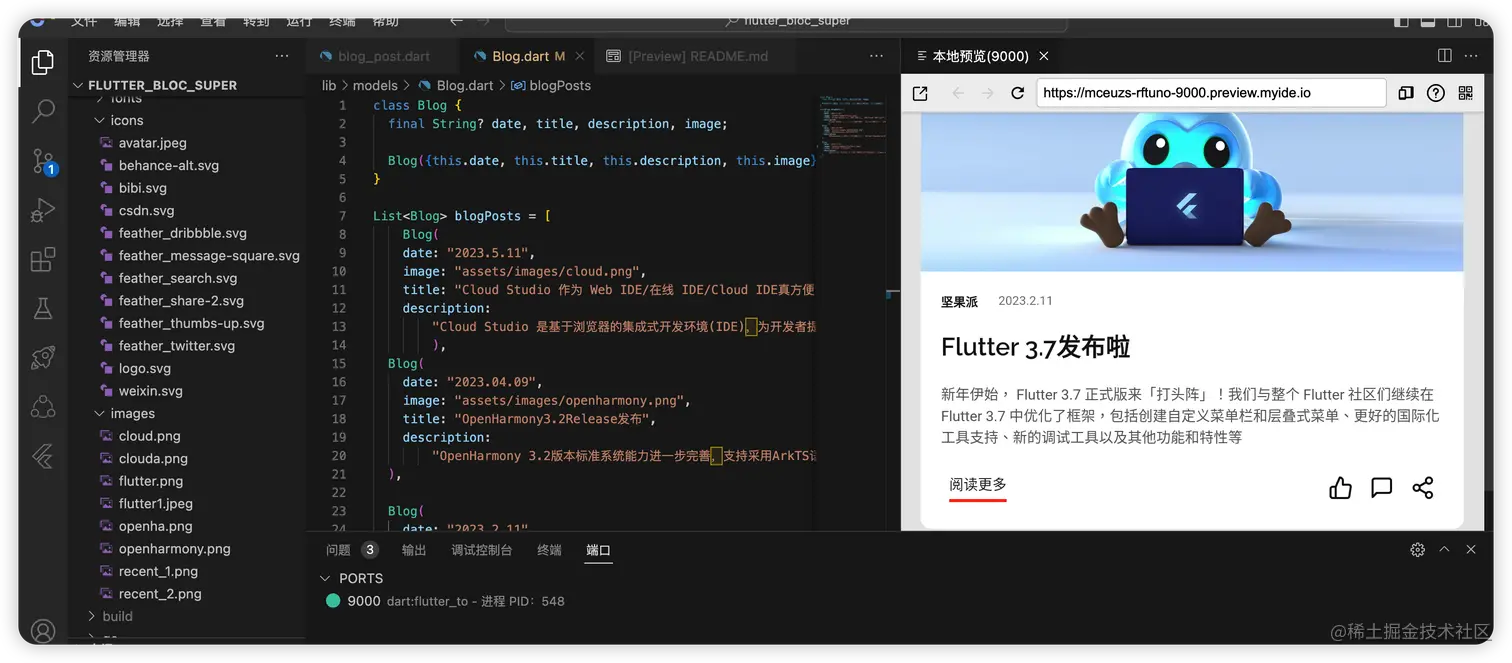
Task: Like the Flutter 3.7 blog post
Action: point(1340,488)
